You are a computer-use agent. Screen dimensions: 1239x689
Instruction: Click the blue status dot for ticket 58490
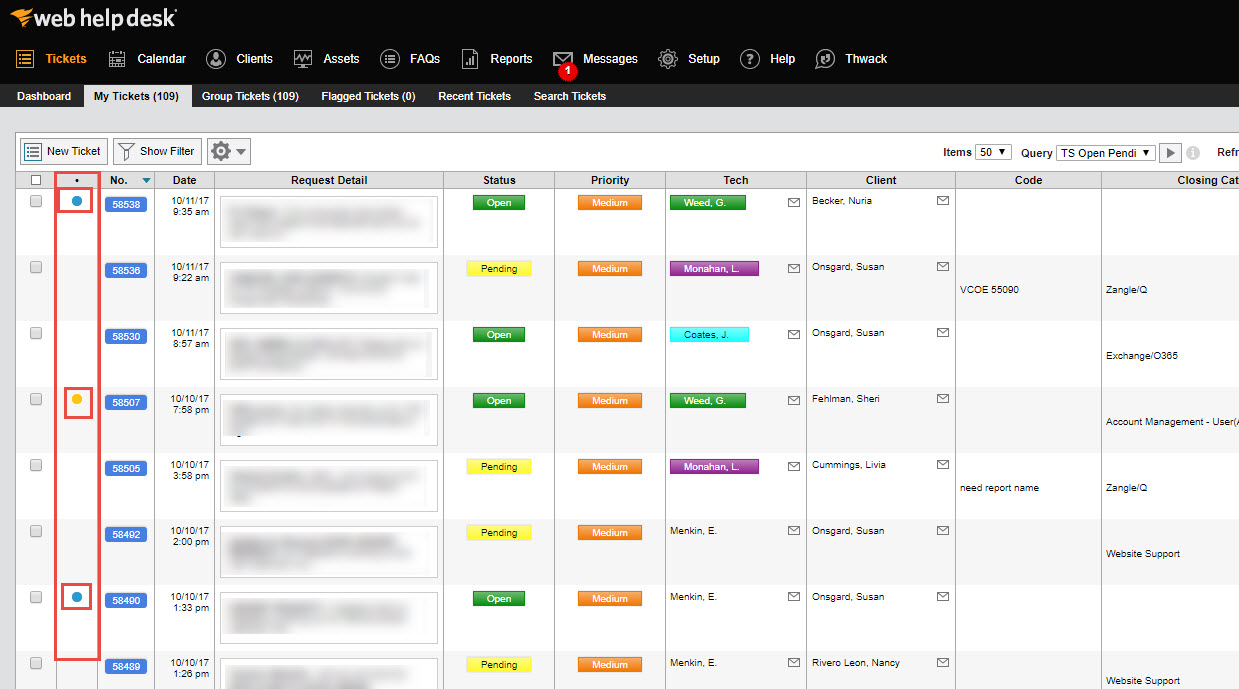click(75, 596)
